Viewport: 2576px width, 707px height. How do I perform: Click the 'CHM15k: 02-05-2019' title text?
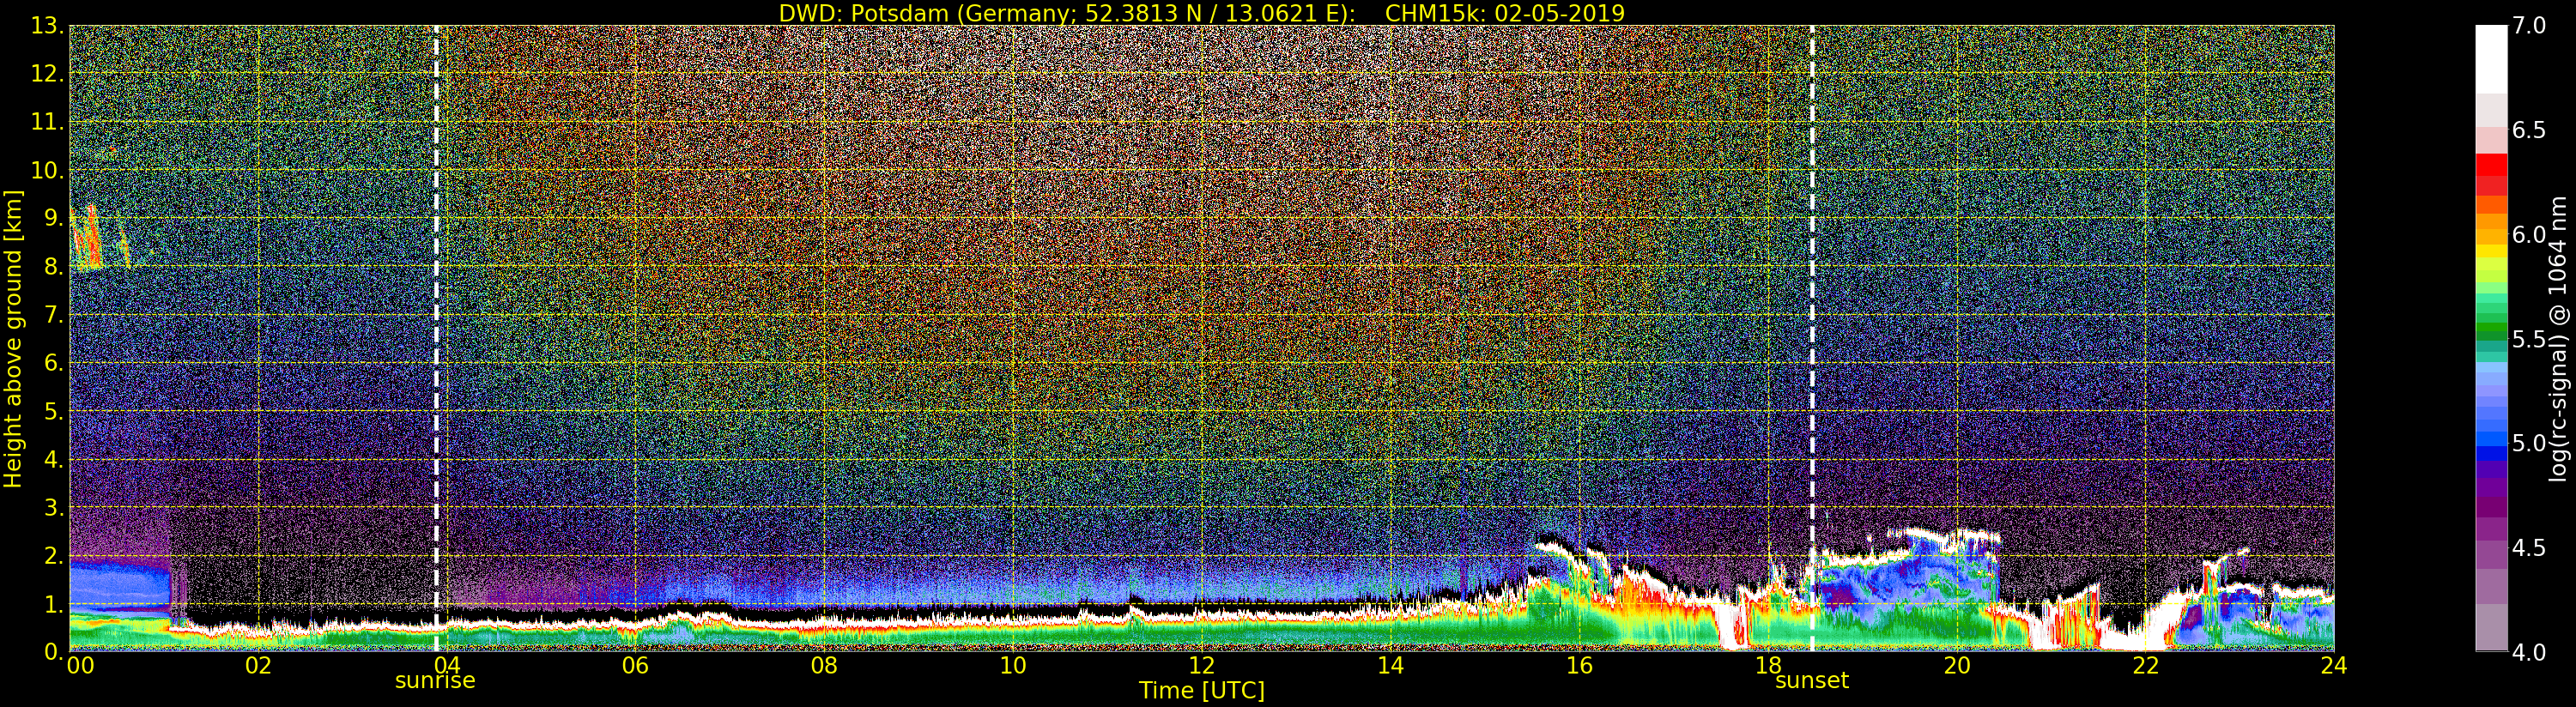click(1505, 13)
